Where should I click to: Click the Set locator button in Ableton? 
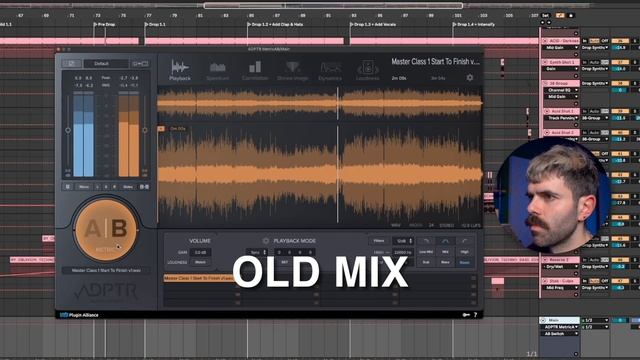[545, 16]
